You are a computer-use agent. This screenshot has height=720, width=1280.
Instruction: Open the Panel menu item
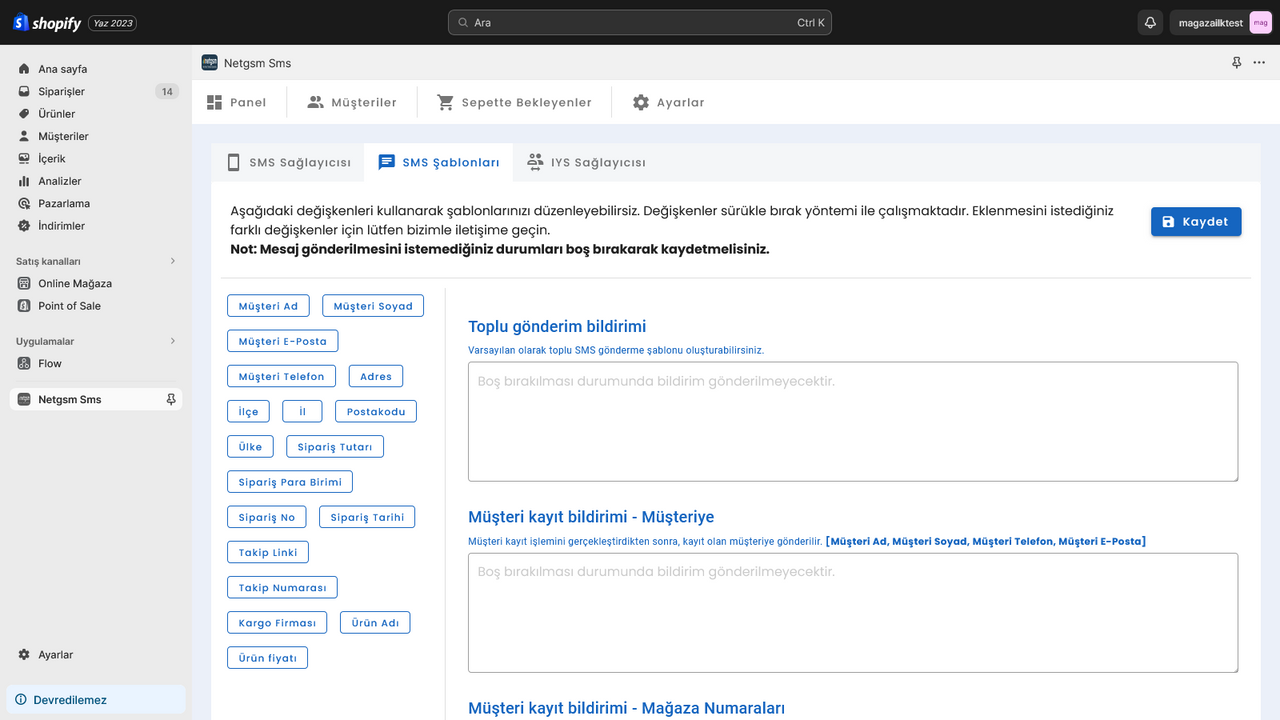(x=237, y=102)
